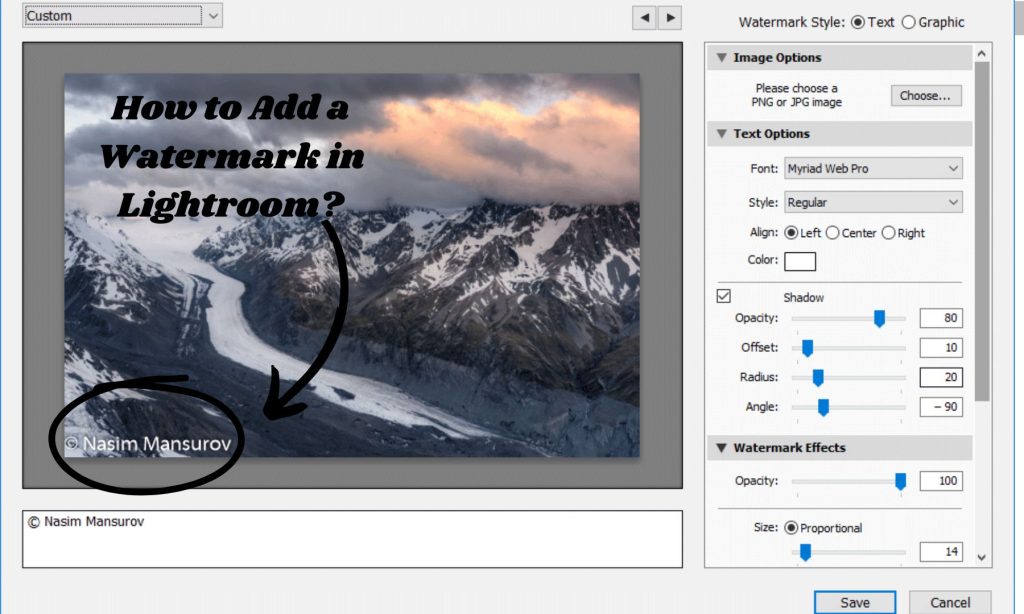The image size is (1024, 614).
Task: Collapse the Image Options section
Action: click(722, 57)
